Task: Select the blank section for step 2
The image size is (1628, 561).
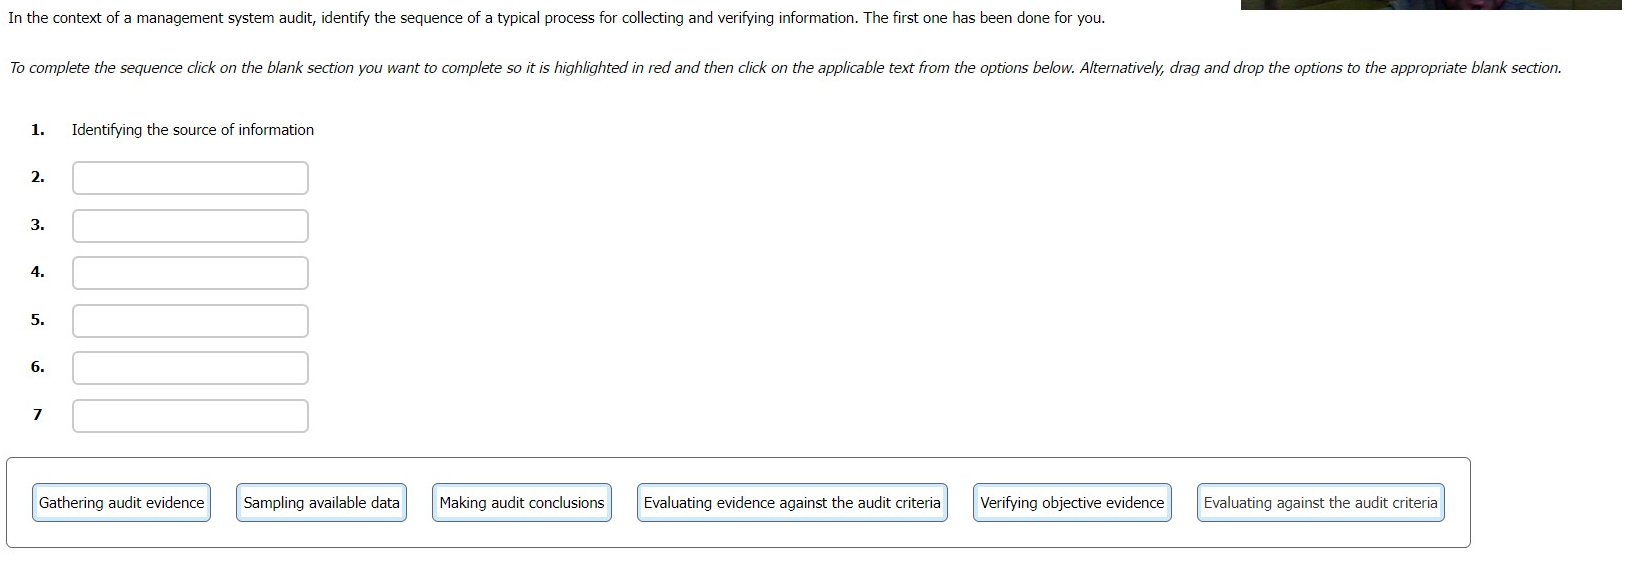Action: [190, 178]
